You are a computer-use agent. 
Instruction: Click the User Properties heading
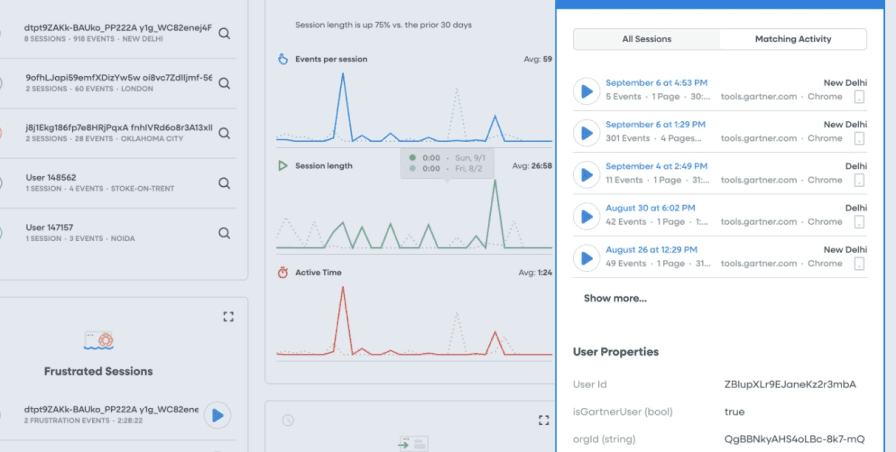pos(615,352)
